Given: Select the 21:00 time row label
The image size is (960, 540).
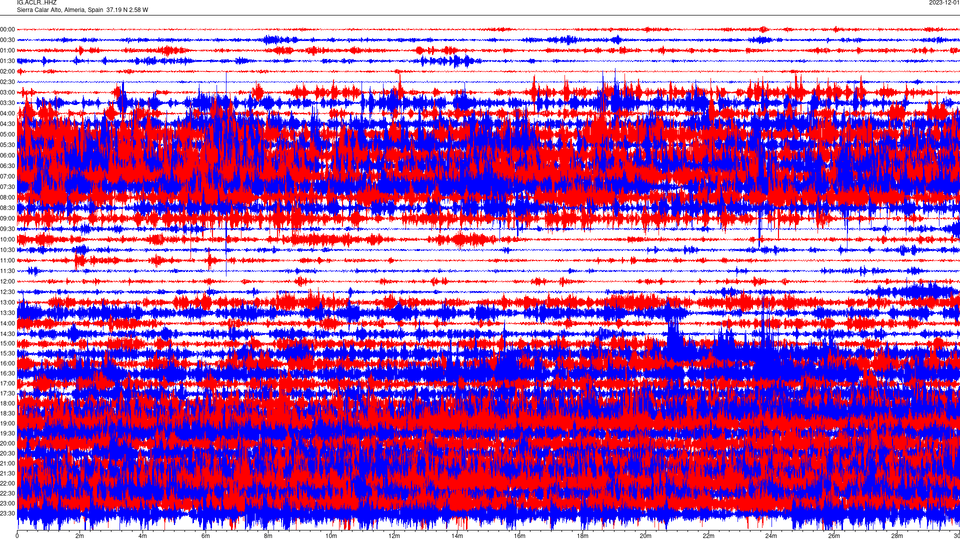Looking at the screenshot, I should [7, 463].
